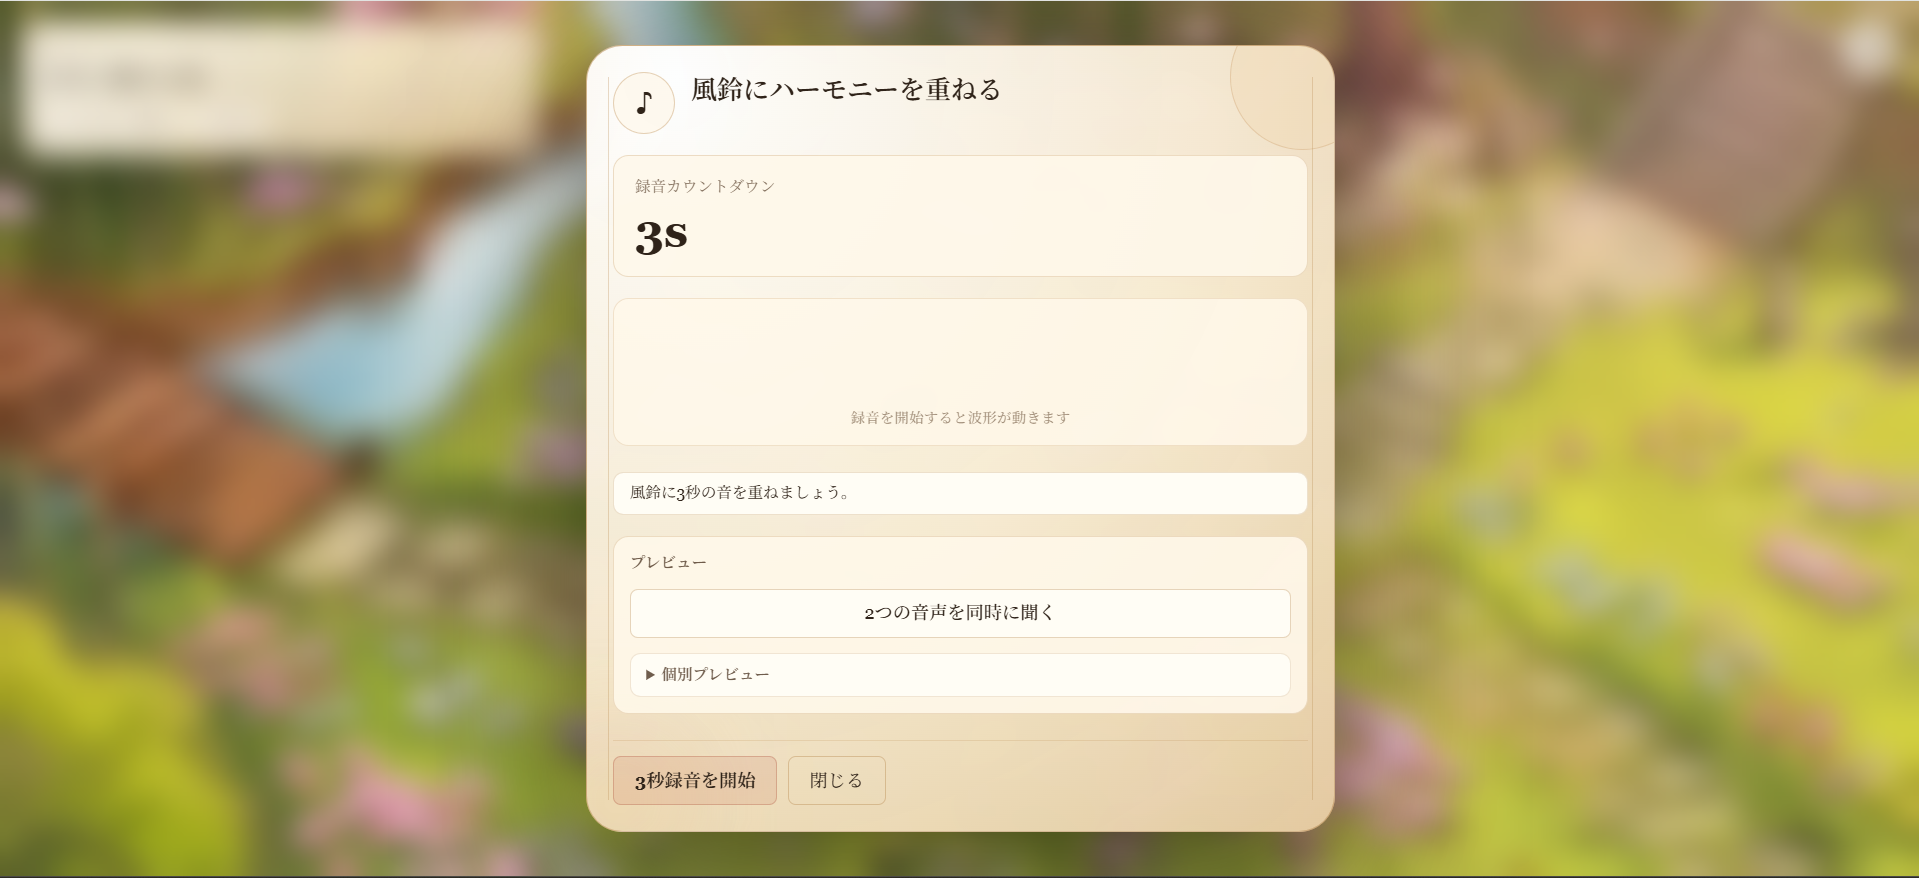
Task: Click the music note icon in the dialog header
Action: tap(643, 102)
